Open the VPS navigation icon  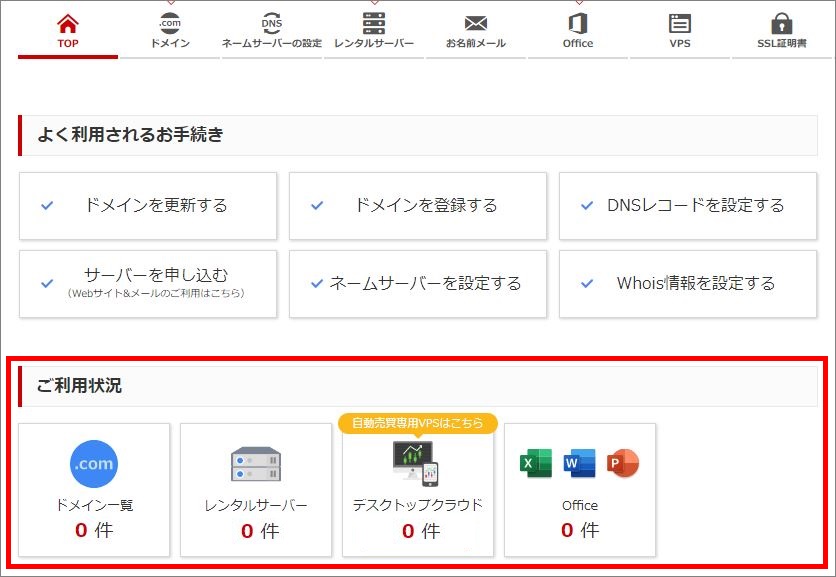coord(679,21)
